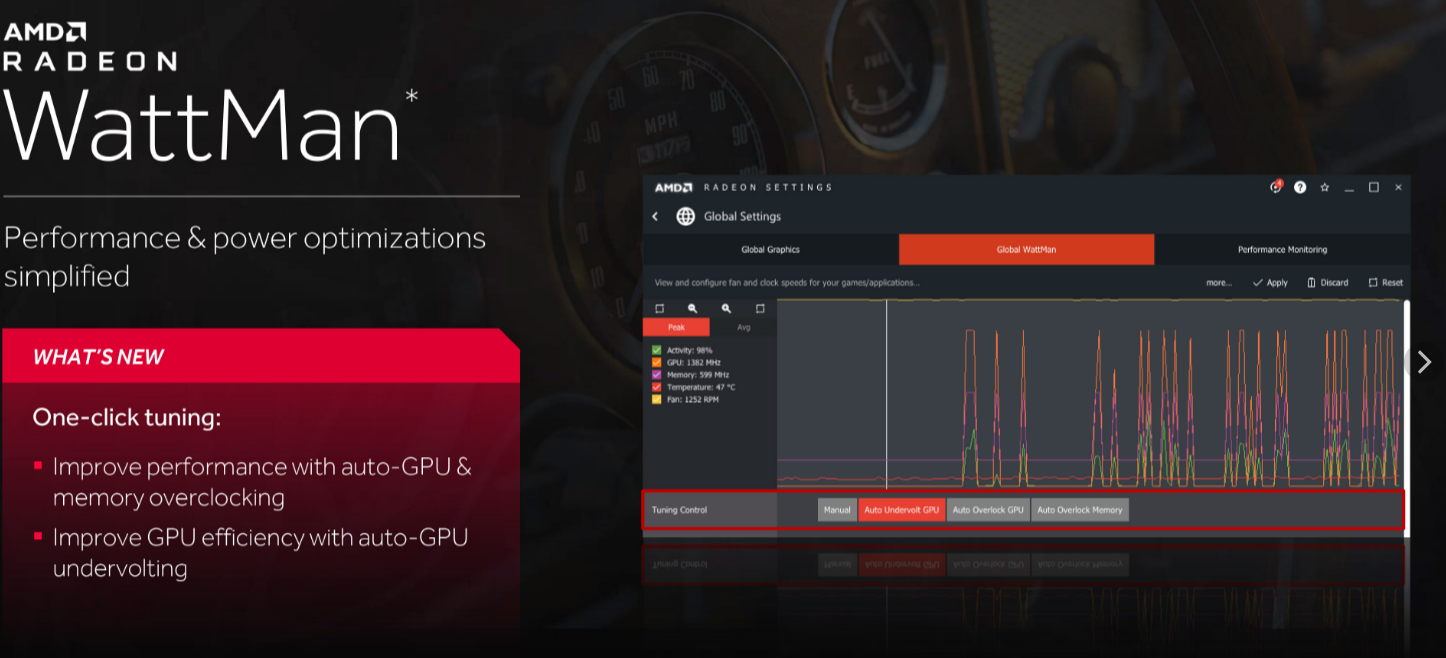The image size is (1446, 658).
Task: Reset WattMan settings
Action: click(x=1385, y=283)
